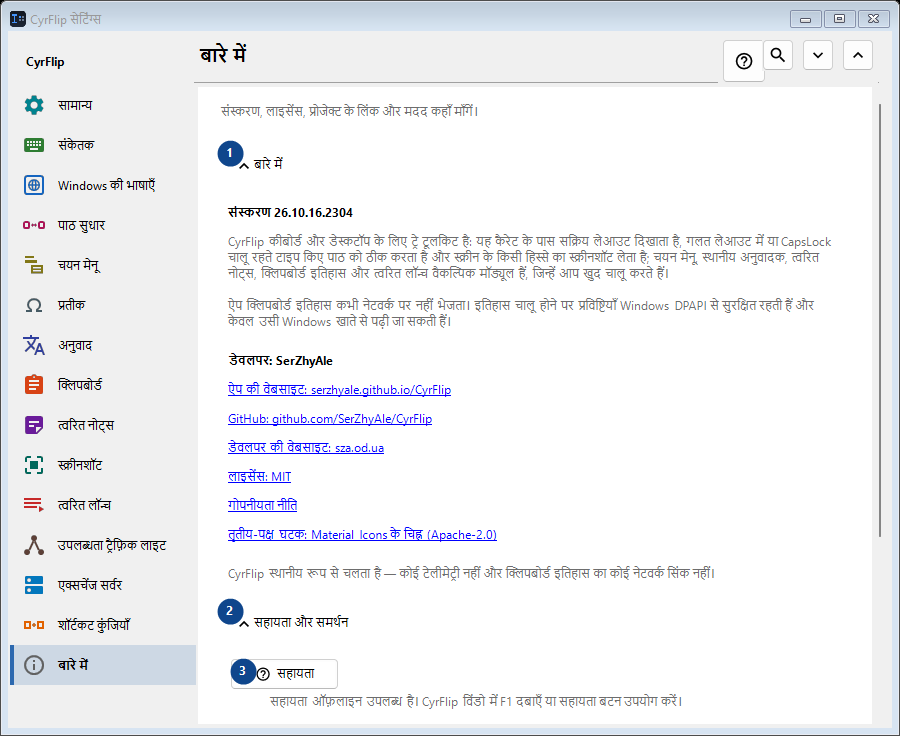This screenshot has height=736, width=900.
Task: Open the सामान्य gear icon section
Action: [34, 105]
